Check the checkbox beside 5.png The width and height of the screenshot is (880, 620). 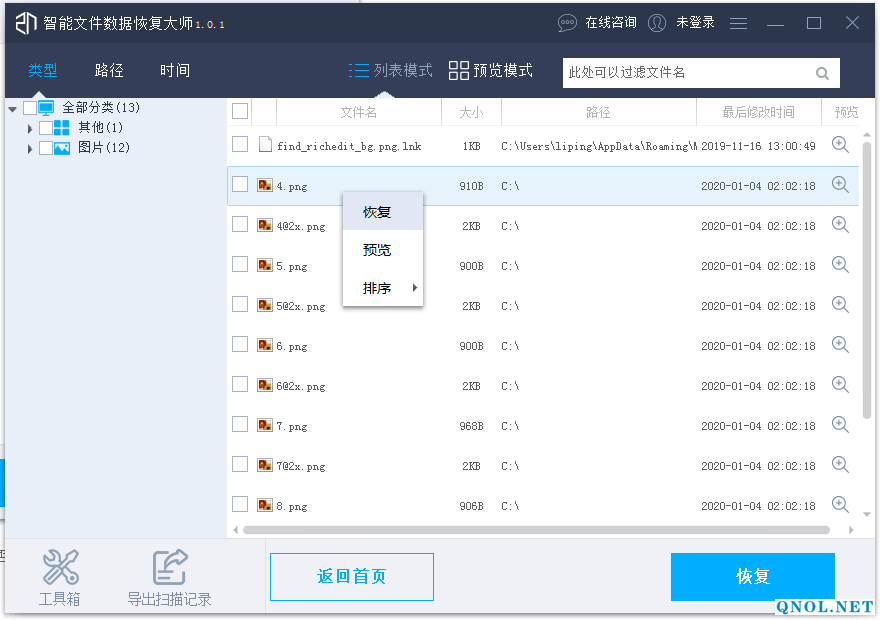[x=239, y=264]
